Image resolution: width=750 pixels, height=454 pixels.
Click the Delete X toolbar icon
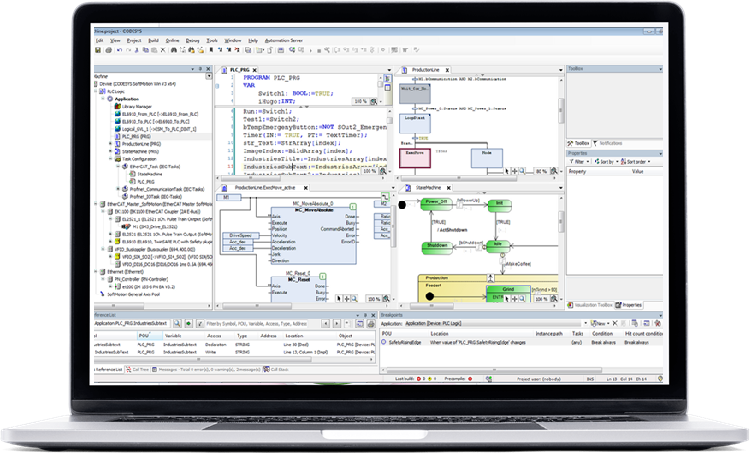coord(163,50)
